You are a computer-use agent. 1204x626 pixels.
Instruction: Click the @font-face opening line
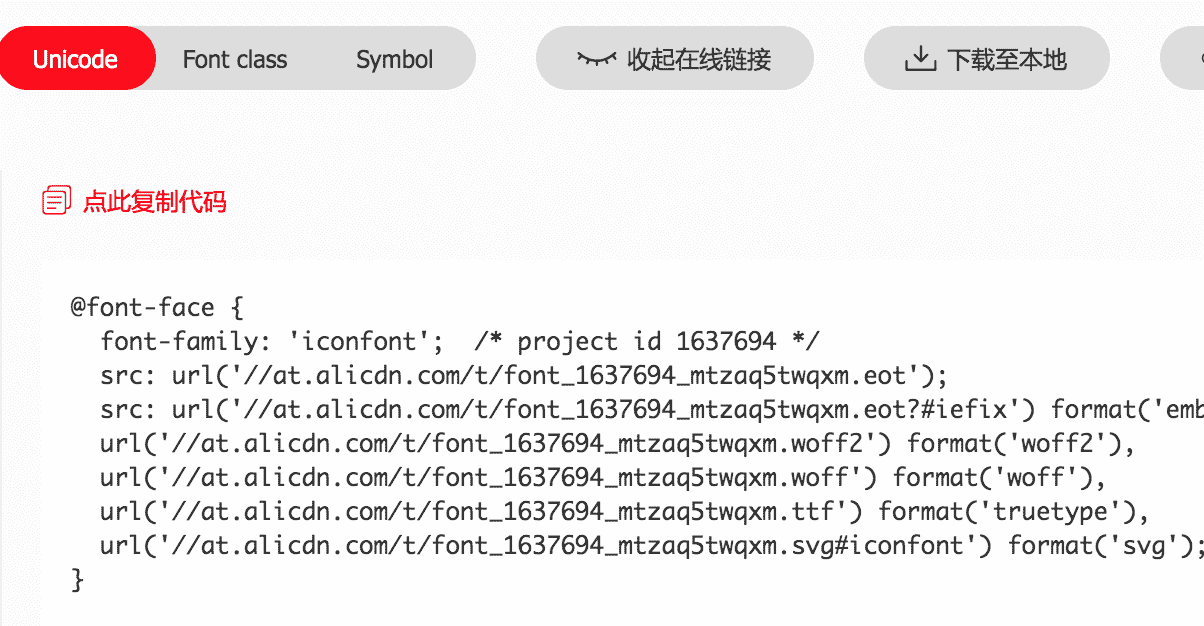(x=156, y=307)
